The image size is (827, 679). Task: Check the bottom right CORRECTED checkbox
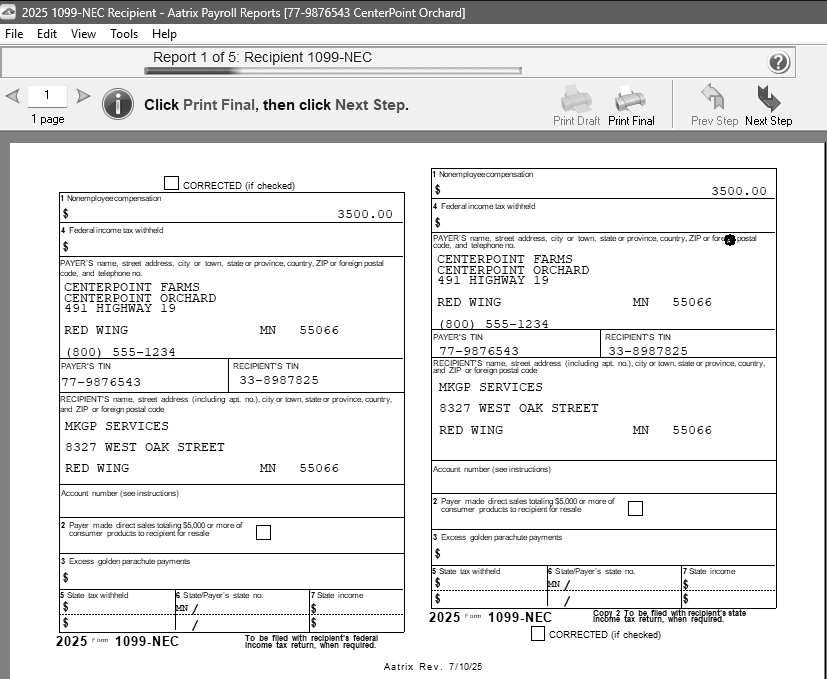[538, 633]
